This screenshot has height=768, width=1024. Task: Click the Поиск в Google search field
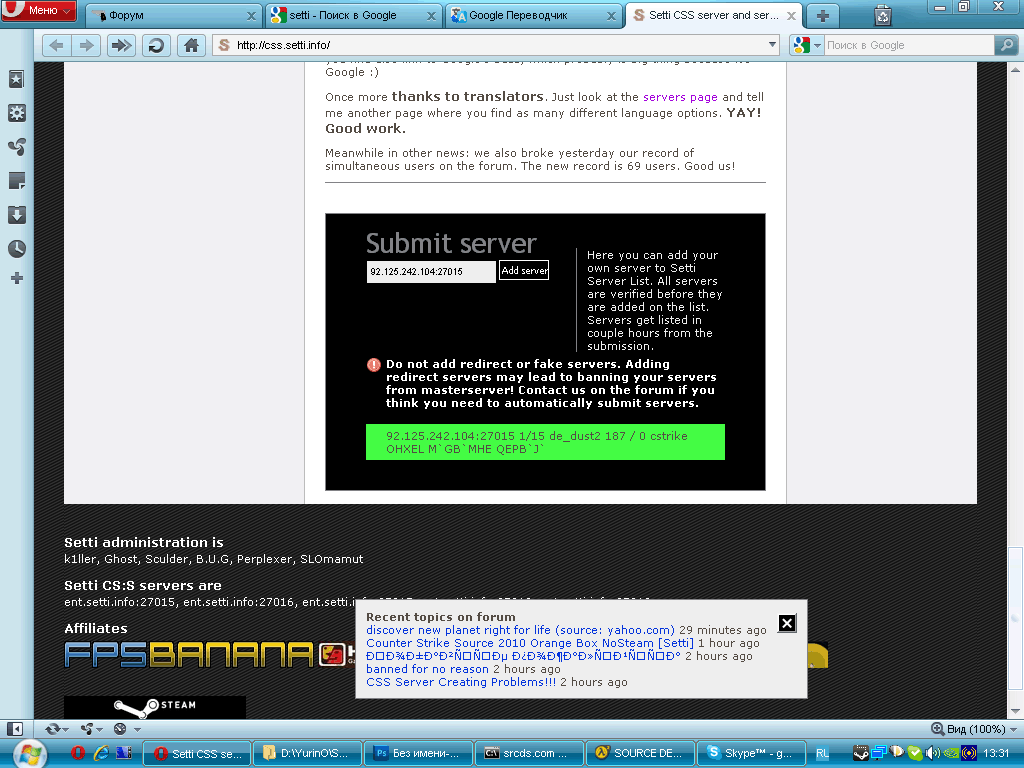[908, 45]
